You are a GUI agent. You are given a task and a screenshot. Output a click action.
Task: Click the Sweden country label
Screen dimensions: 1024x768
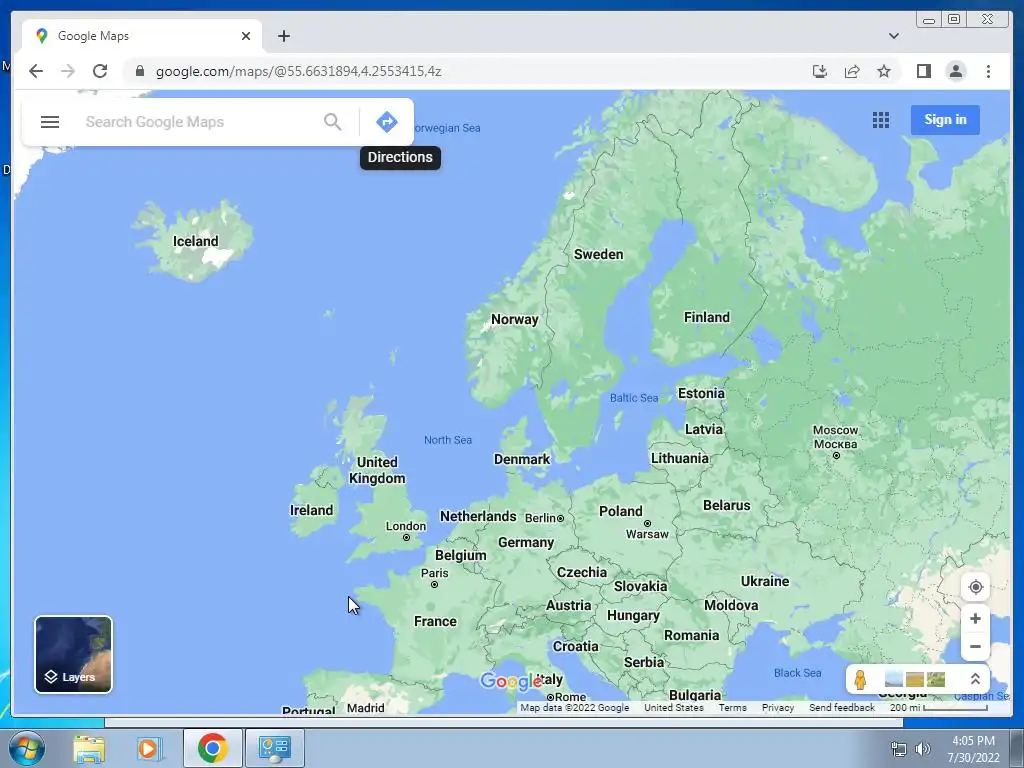[598, 255]
